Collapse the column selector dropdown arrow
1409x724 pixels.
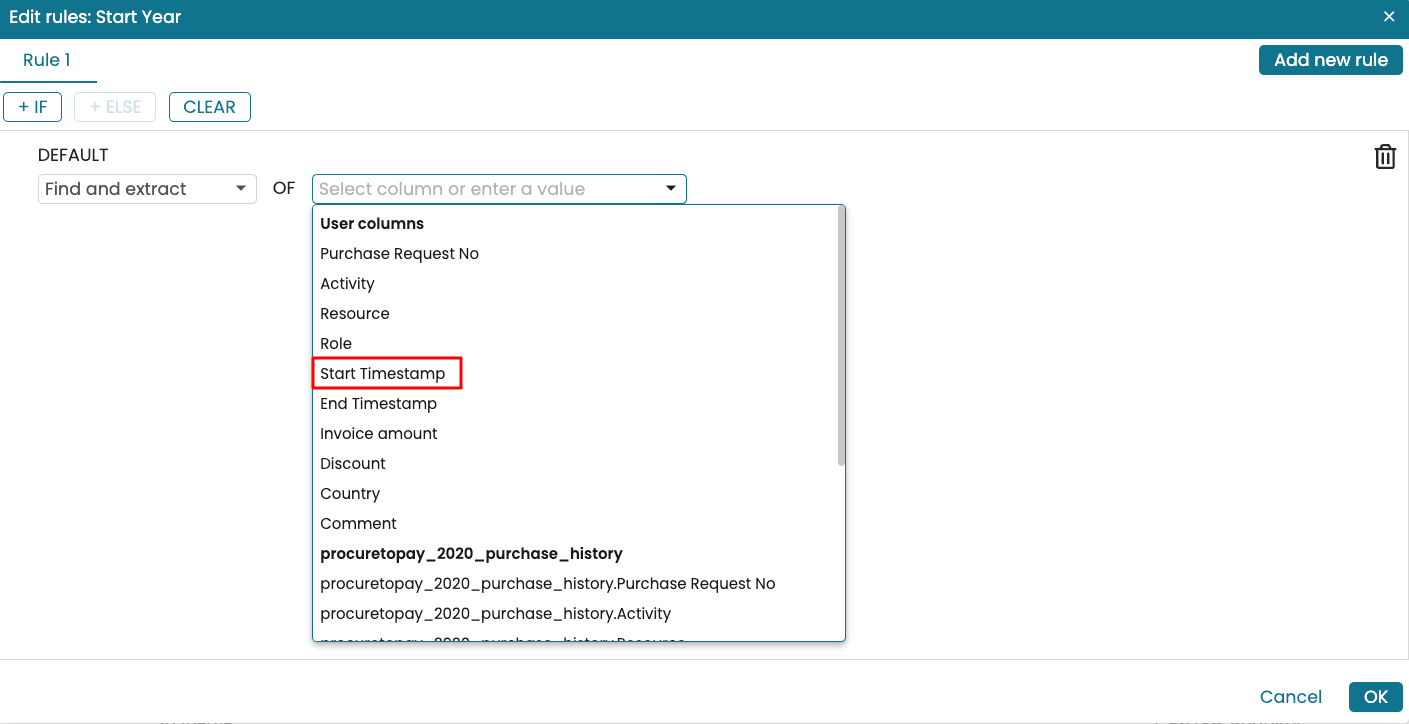pyautogui.click(x=671, y=189)
